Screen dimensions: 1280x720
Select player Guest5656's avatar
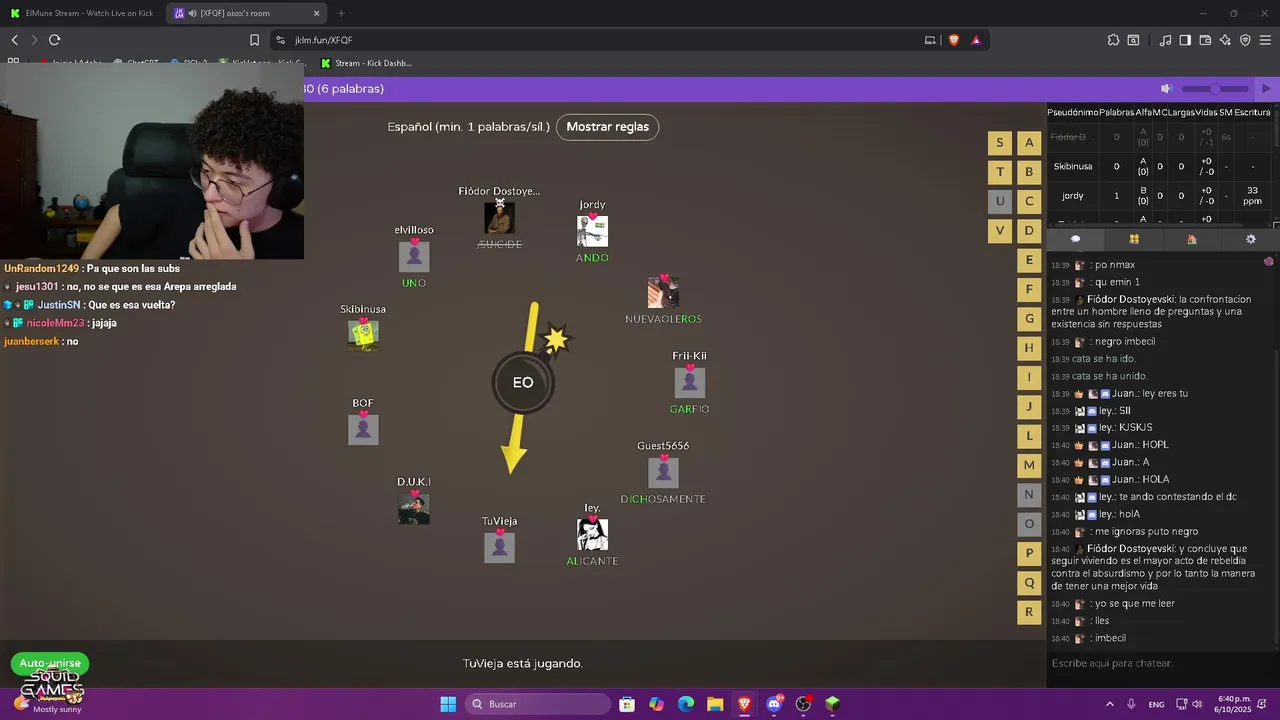(x=663, y=472)
